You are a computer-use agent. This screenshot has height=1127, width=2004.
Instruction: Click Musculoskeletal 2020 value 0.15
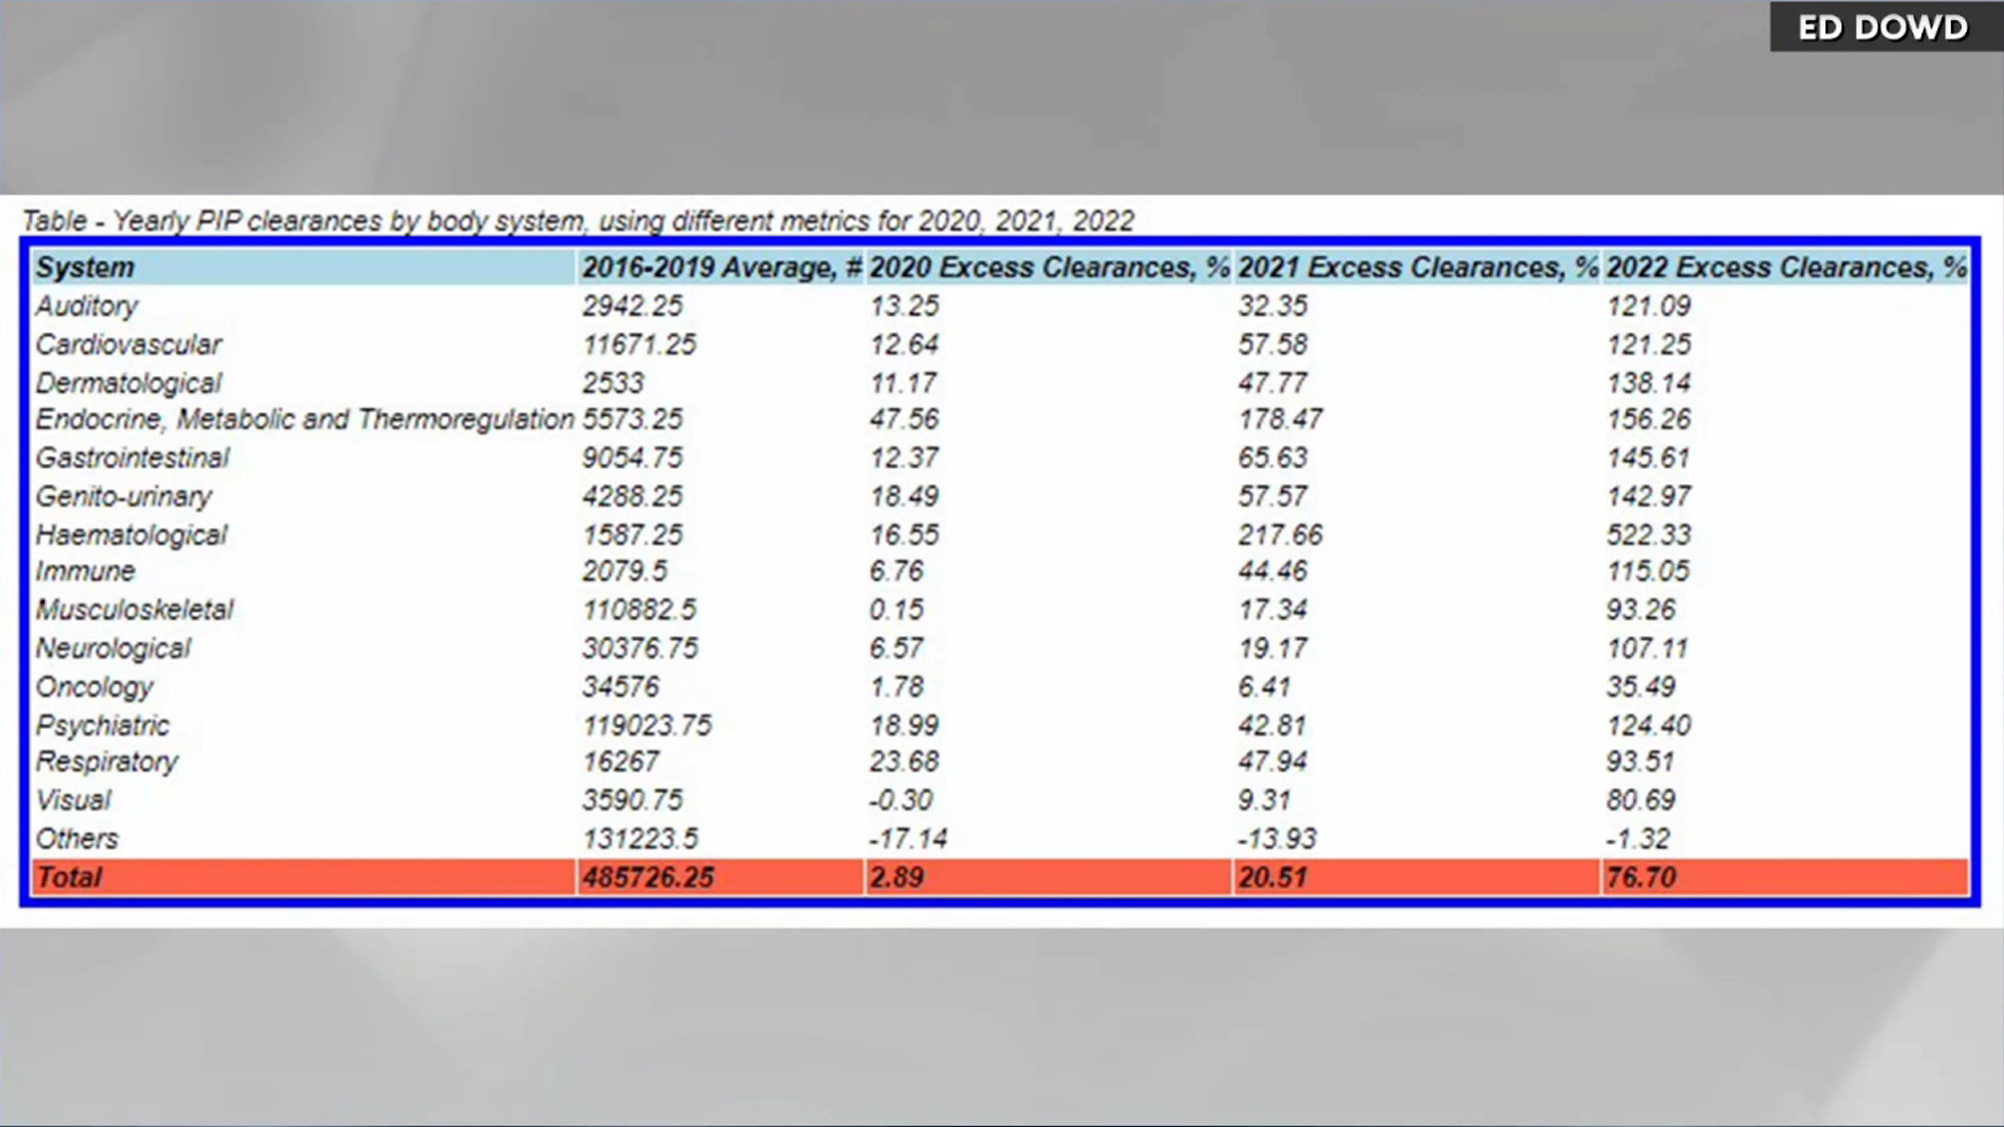[897, 610]
